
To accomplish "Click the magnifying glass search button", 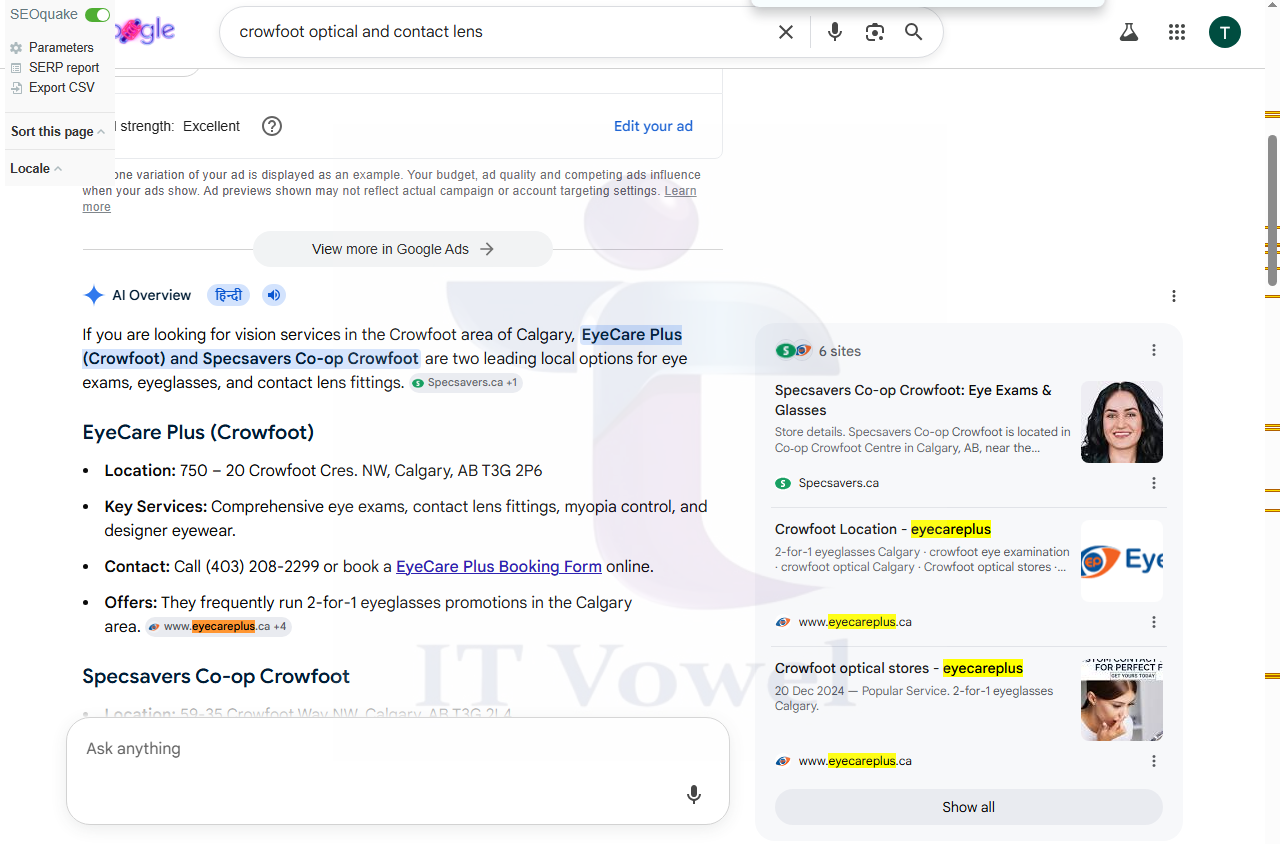I will (913, 32).
